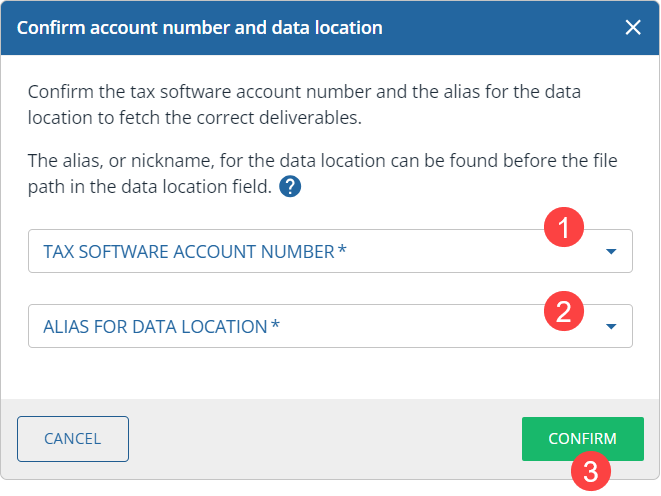Expand the Alias for Data Location arrow
661x496 pixels.
tap(612, 326)
